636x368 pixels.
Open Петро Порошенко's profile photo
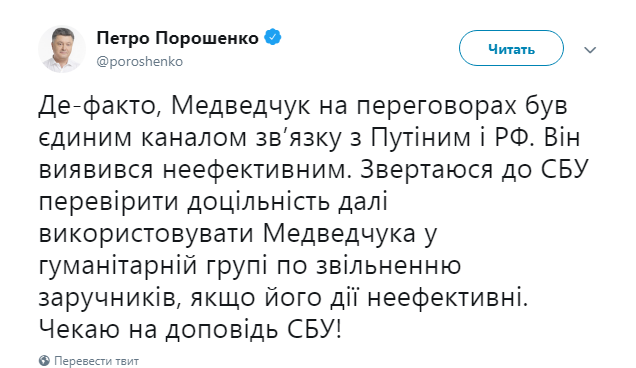[x=62, y=49]
